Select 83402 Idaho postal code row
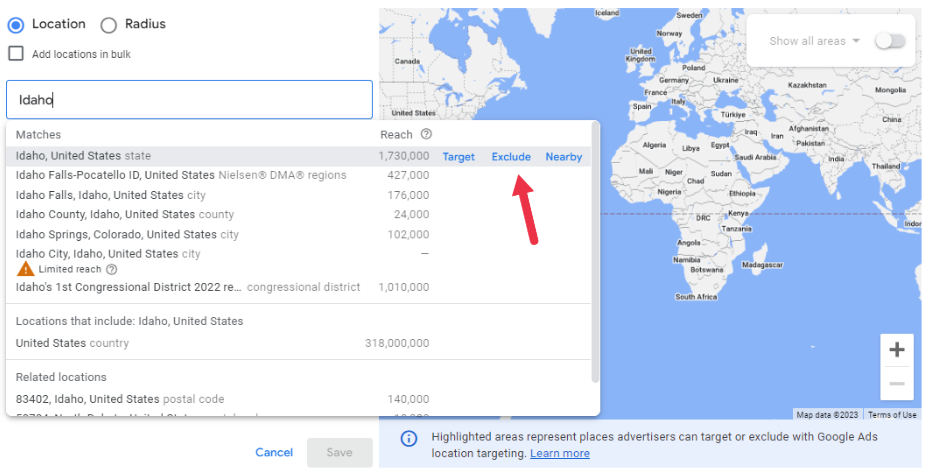 [x=298, y=399]
